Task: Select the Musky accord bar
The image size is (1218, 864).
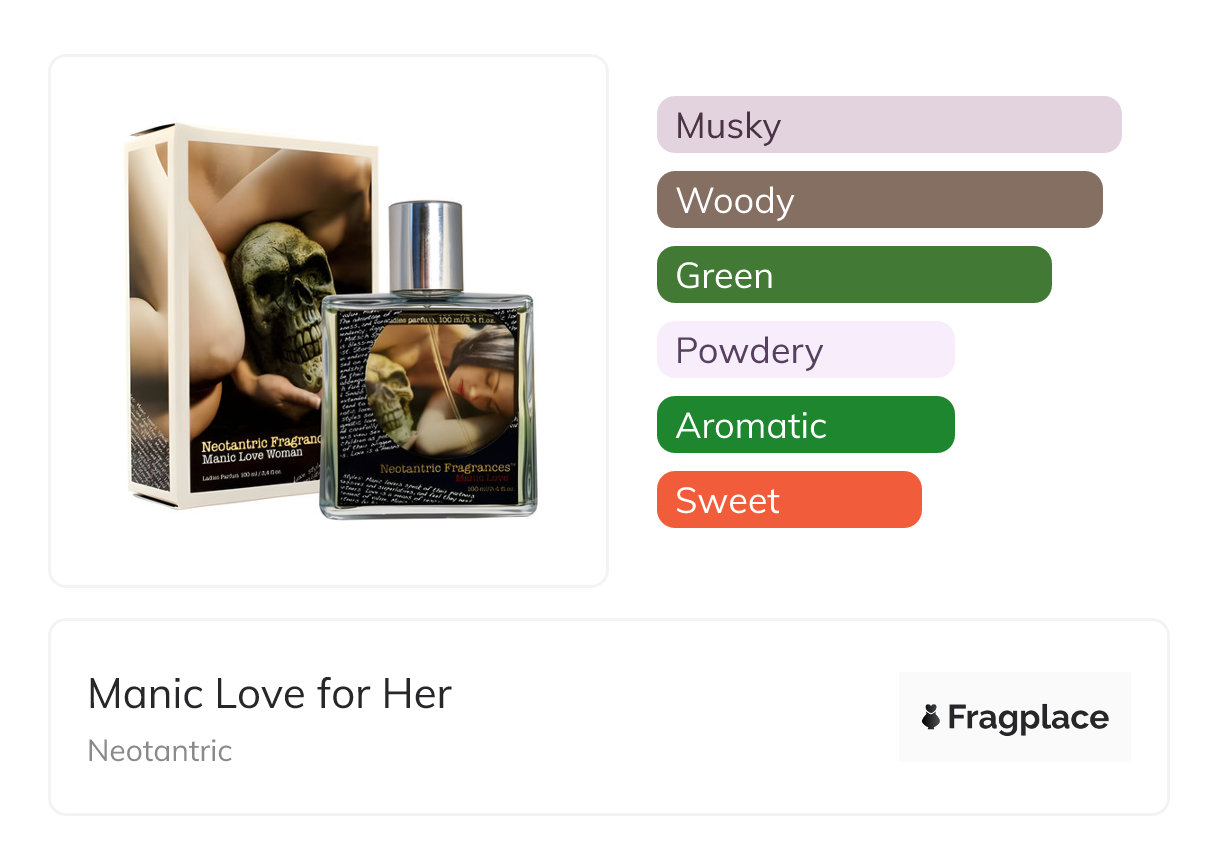Action: click(889, 125)
